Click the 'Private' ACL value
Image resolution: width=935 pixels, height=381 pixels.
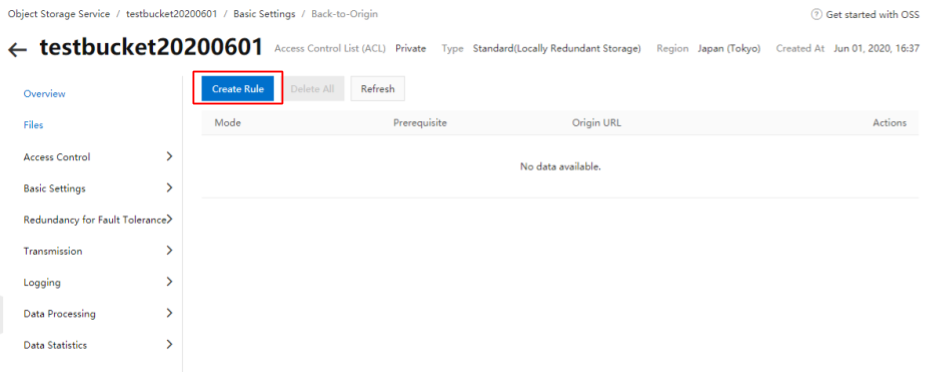point(411,49)
